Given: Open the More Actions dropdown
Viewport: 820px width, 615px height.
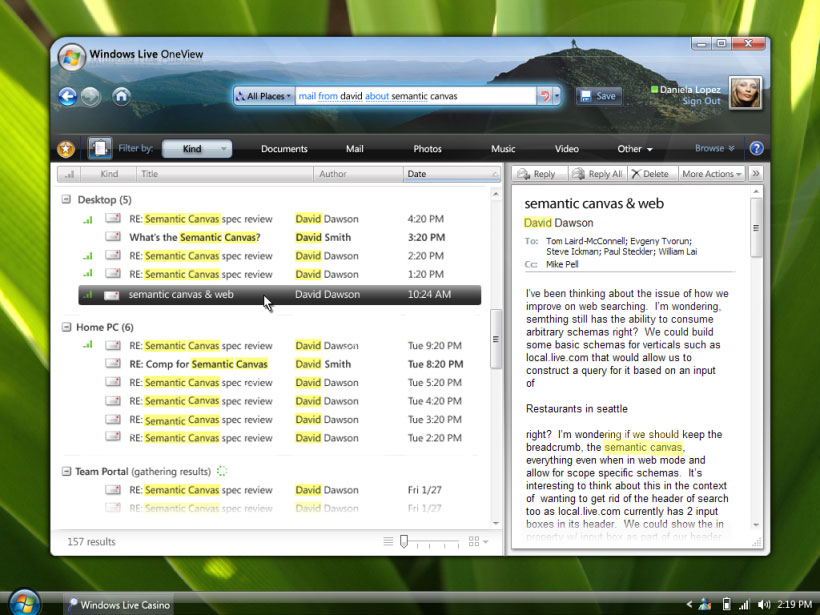Looking at the screenshot, I should (712, 174).
